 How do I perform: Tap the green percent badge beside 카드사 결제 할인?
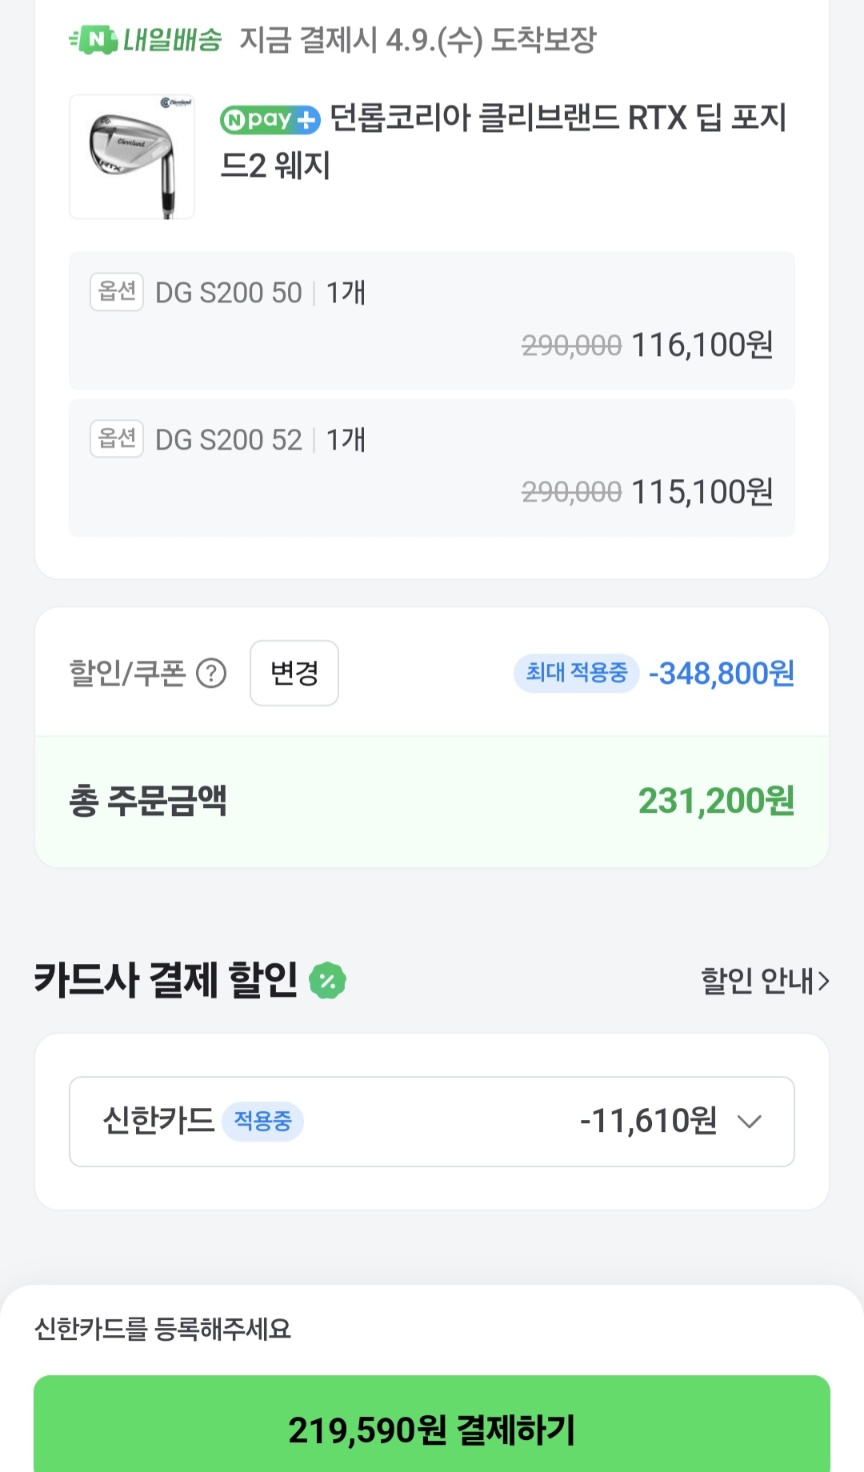[327, 980]
